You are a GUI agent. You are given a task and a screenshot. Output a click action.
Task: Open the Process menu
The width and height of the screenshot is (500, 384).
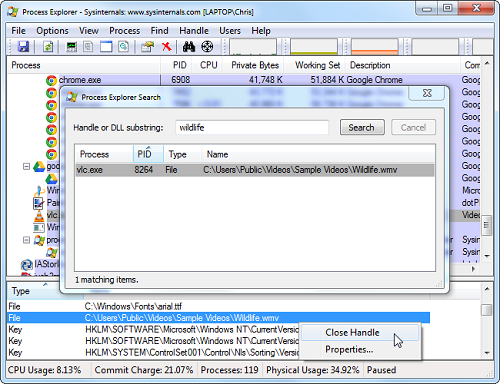pos(125,31)
